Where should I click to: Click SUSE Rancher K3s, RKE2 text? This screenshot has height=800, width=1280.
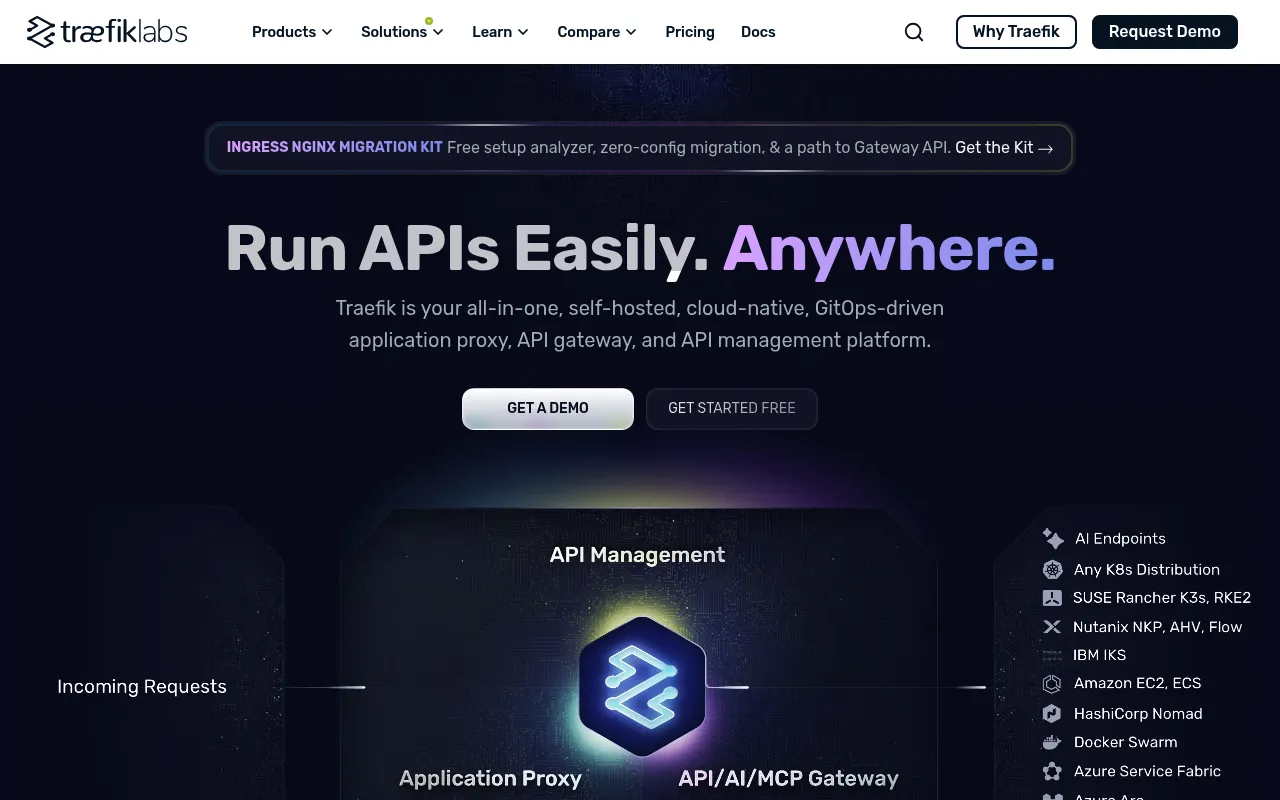(x=1162, y=598)
